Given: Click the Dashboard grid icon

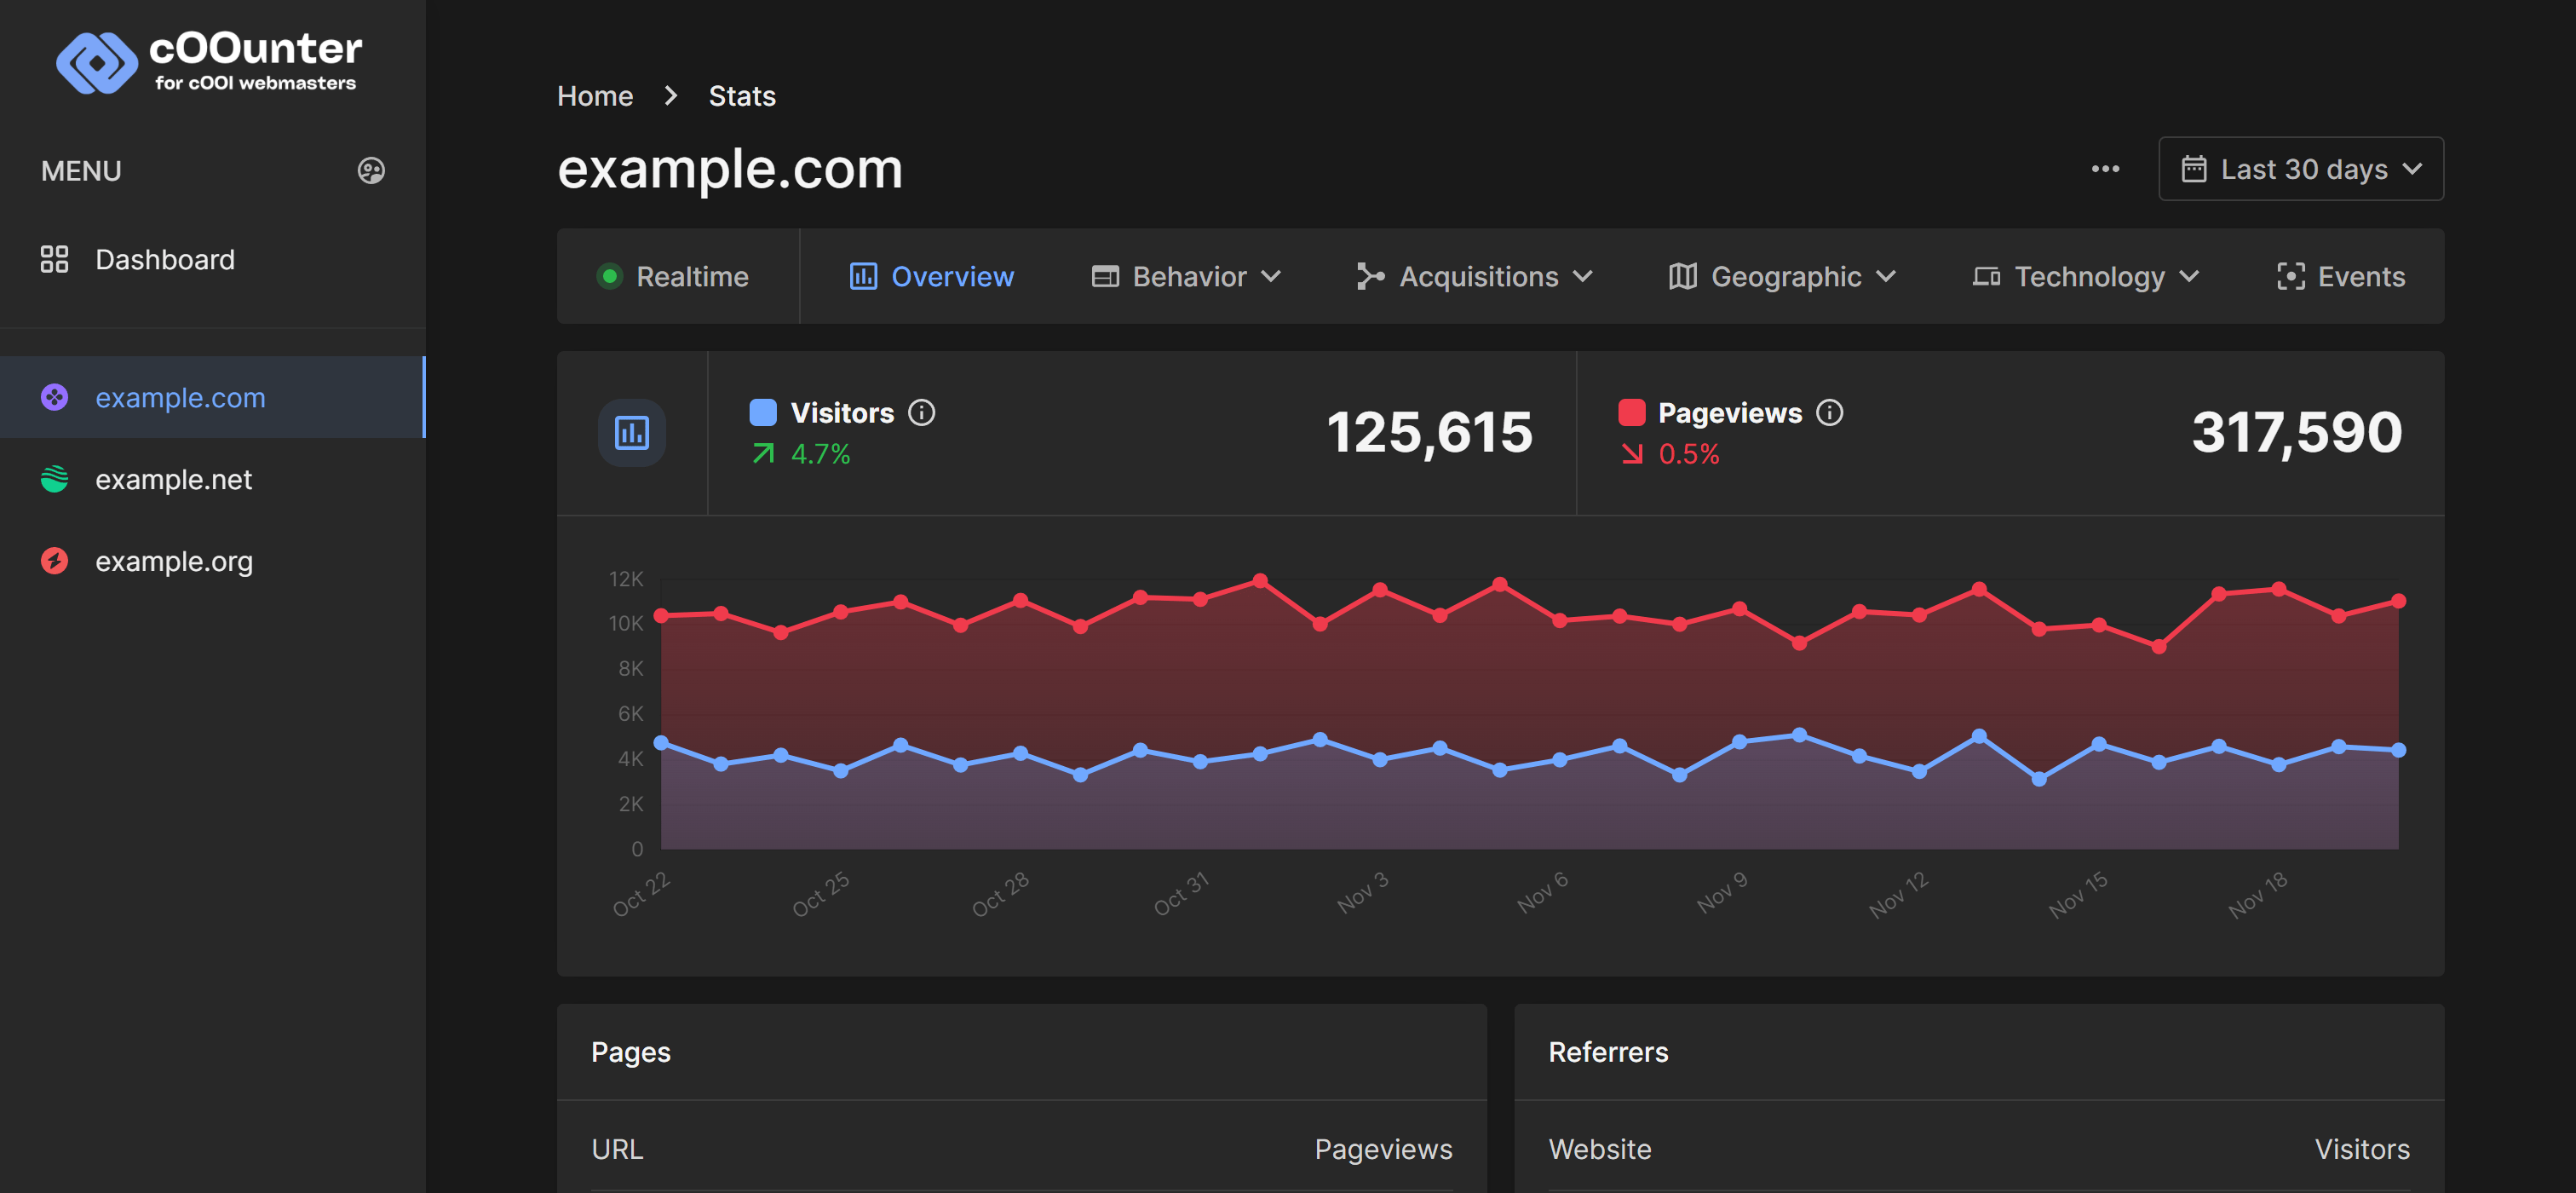Looking at the screenshot, I should [54, 259].
